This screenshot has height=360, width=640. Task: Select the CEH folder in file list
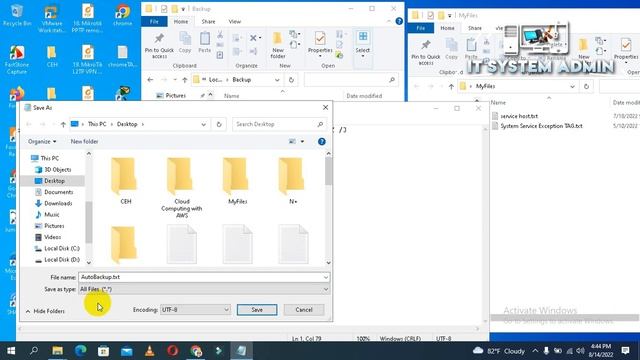(x=125, y=181)
